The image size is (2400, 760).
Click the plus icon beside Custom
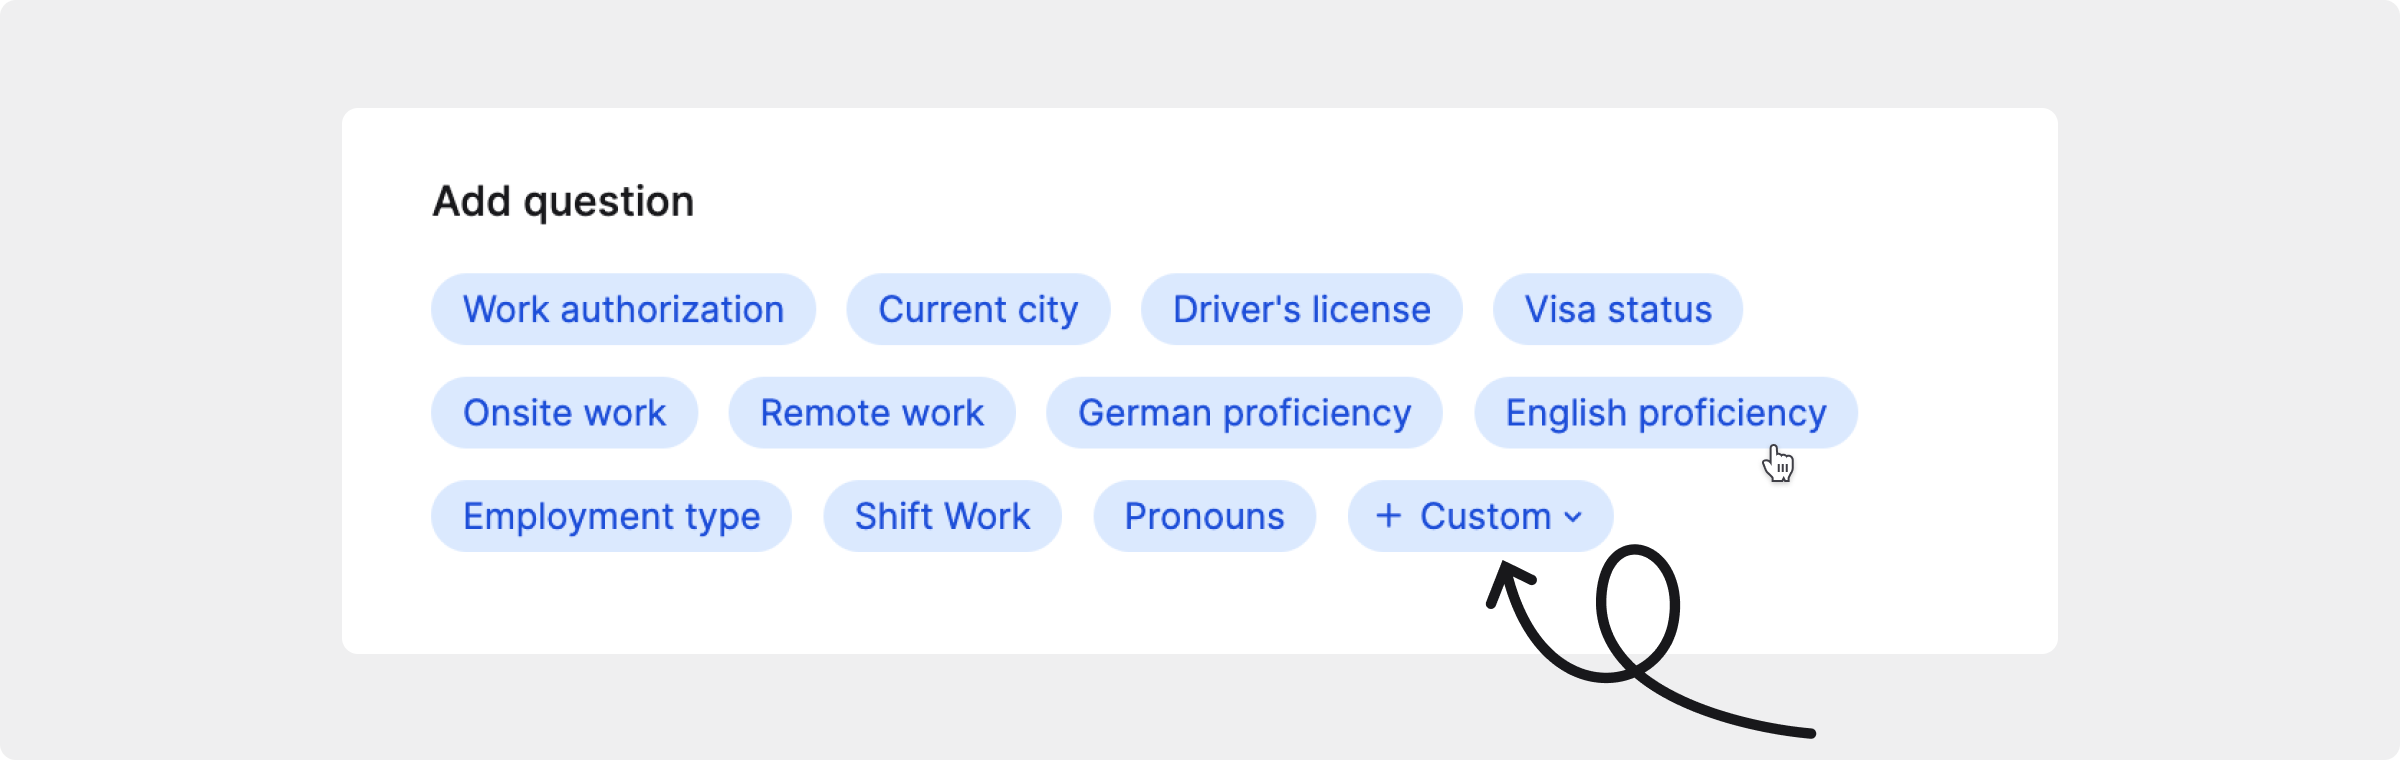[1388, 516]
